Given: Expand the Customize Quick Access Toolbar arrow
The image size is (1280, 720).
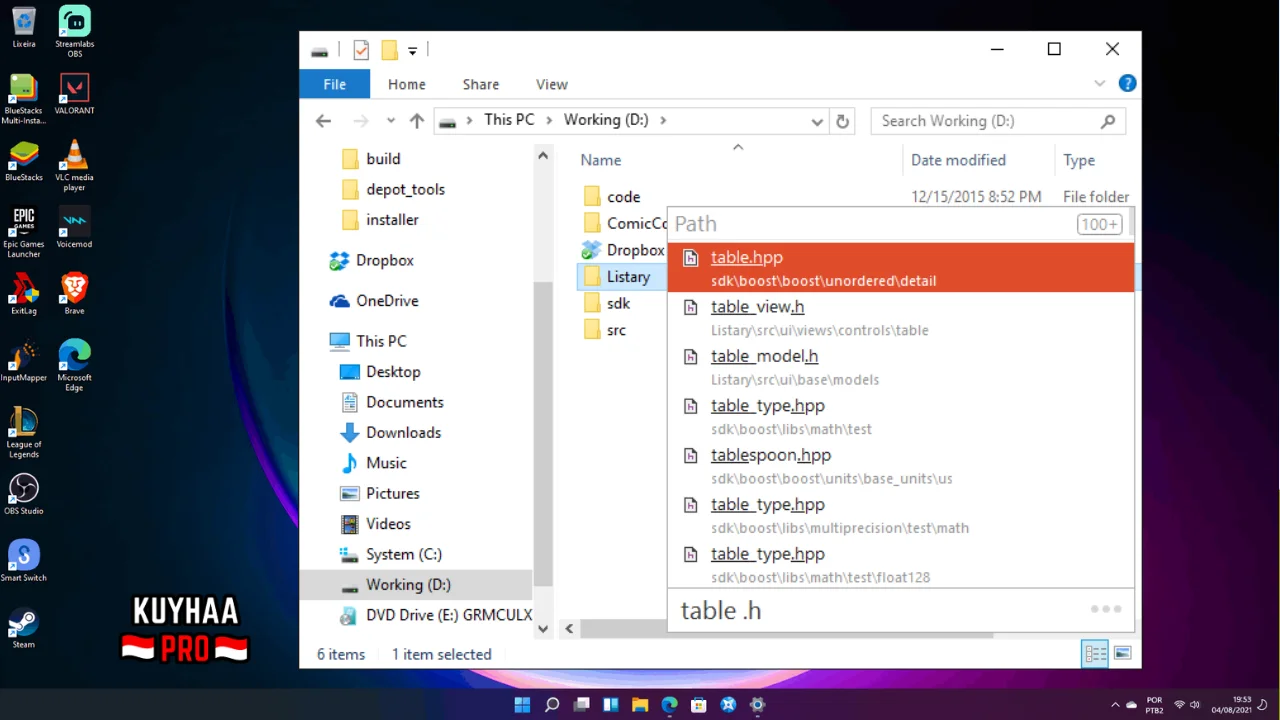Looking at the screenshot, I should pos(412,51).
